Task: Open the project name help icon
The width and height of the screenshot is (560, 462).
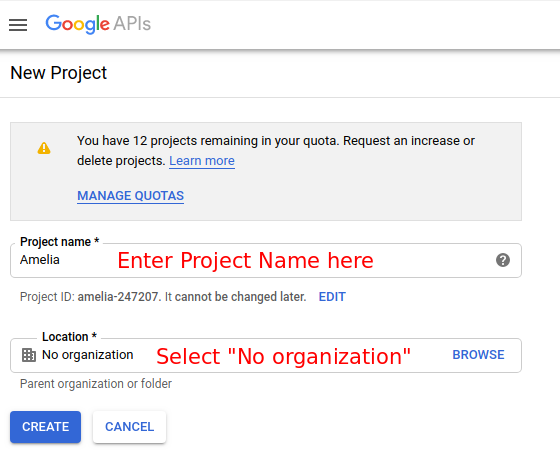Action: point(503,260)
